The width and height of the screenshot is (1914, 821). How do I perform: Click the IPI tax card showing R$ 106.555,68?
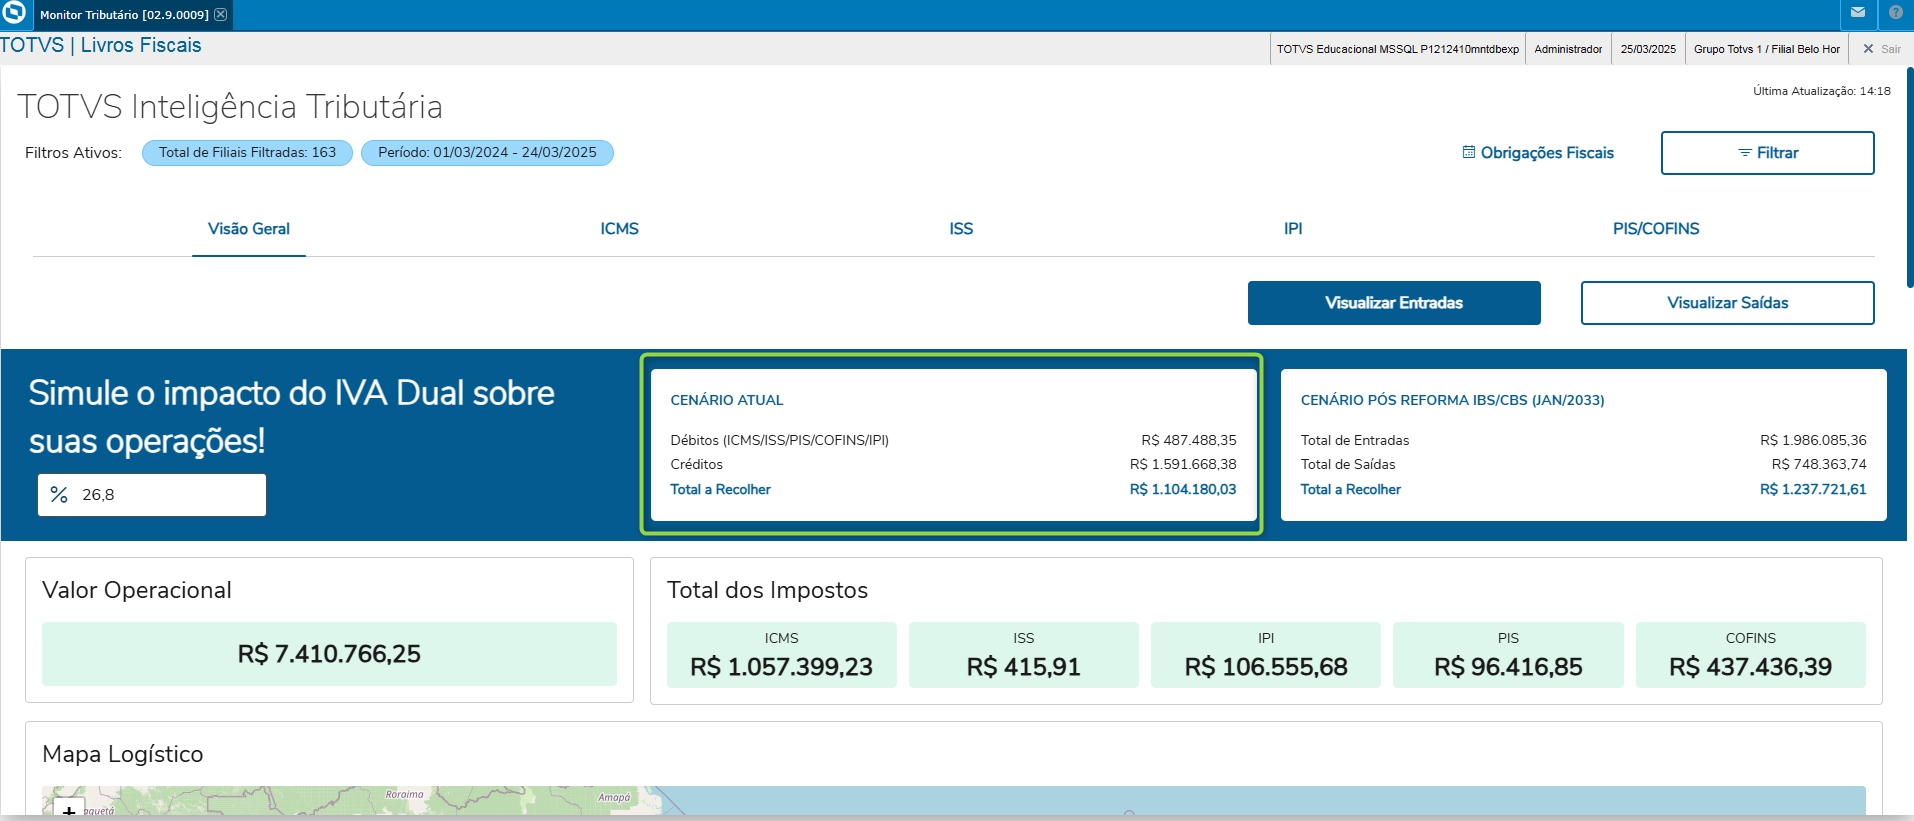coord(1266,655)
